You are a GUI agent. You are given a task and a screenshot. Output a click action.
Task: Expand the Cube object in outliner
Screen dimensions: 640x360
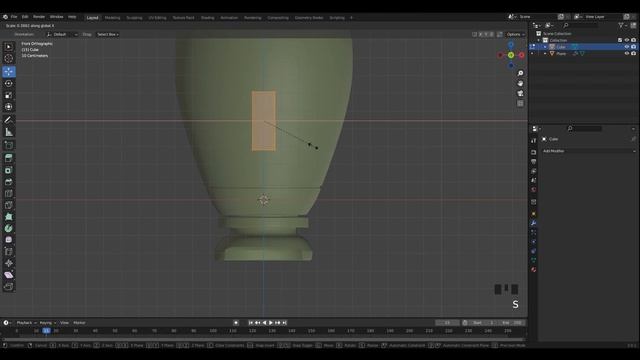click(x=545, y=47)
